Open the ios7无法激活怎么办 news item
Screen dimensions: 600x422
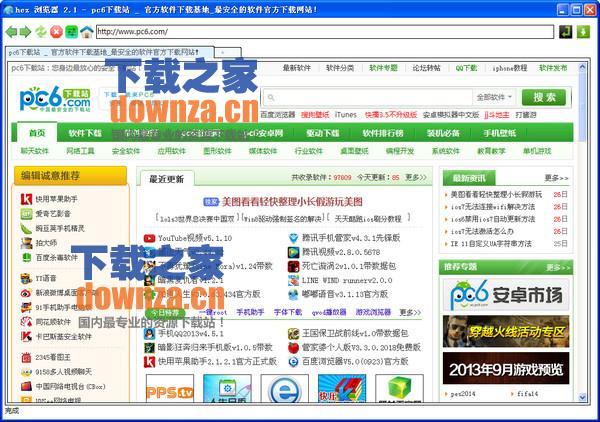[482, 231]
